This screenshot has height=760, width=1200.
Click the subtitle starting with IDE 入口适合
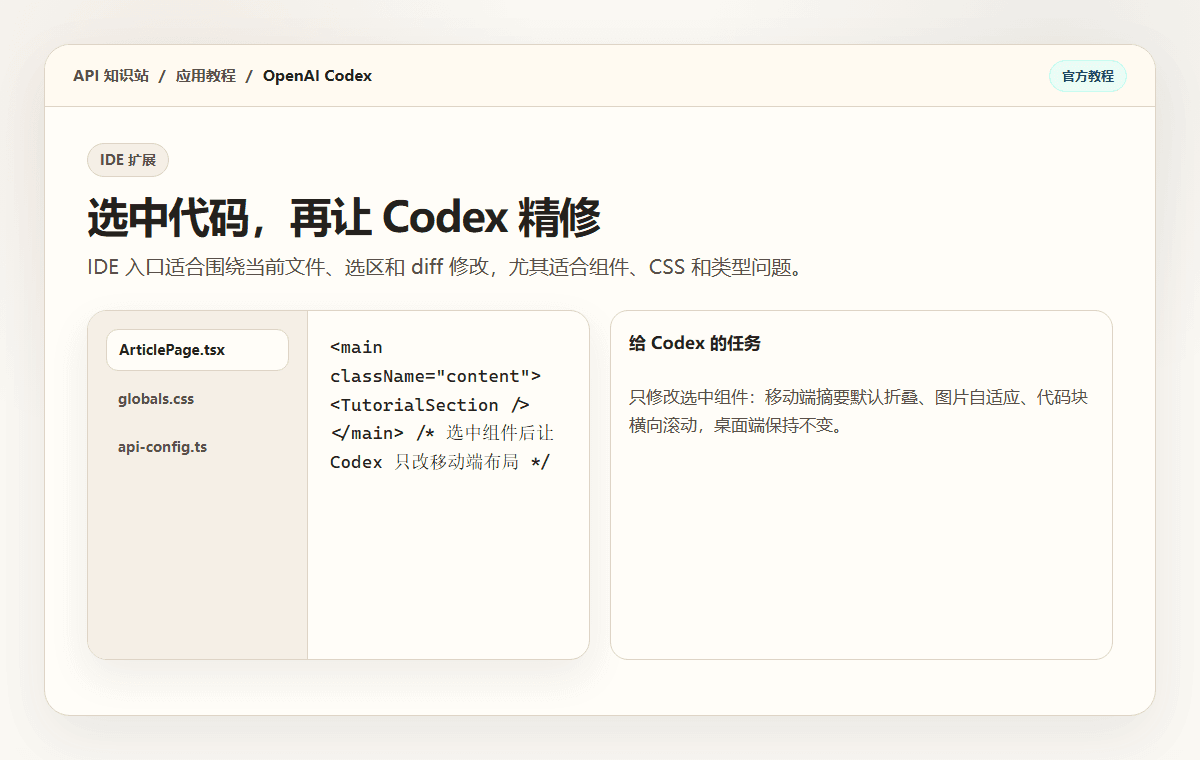445,268
